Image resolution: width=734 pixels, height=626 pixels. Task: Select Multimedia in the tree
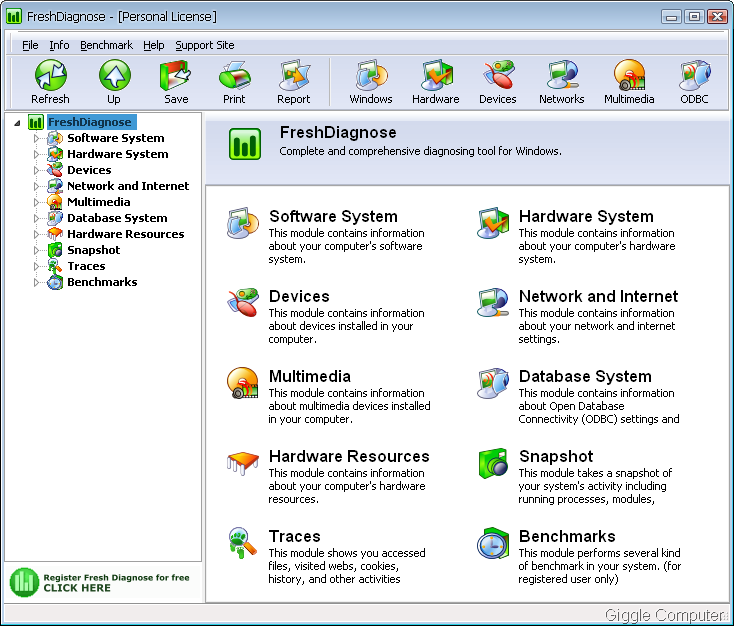98,202
